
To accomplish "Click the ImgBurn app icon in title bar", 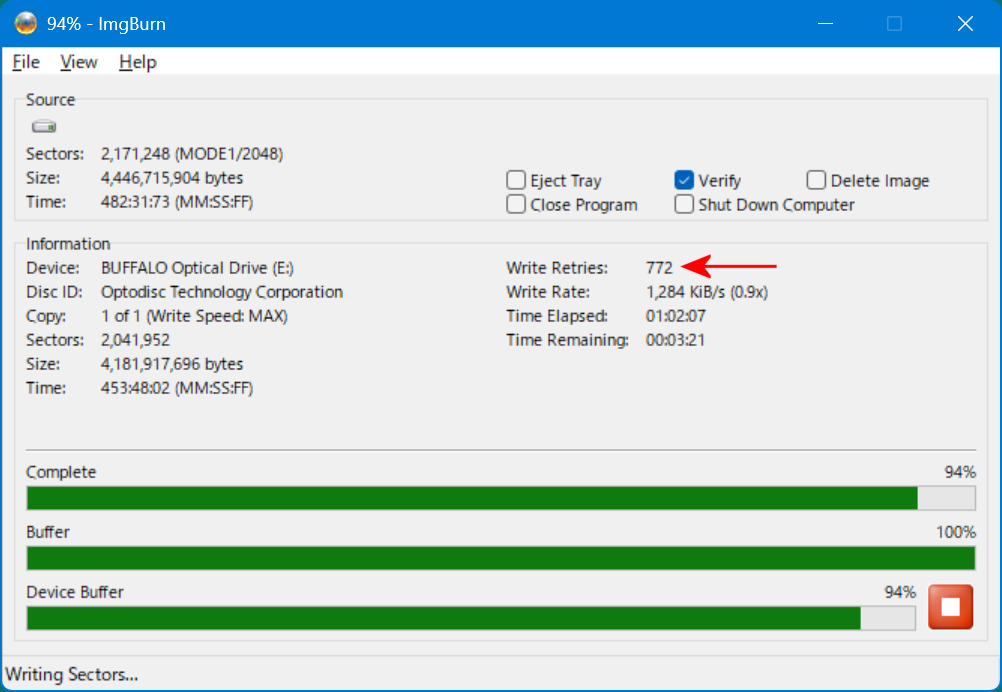I will 26,24.
